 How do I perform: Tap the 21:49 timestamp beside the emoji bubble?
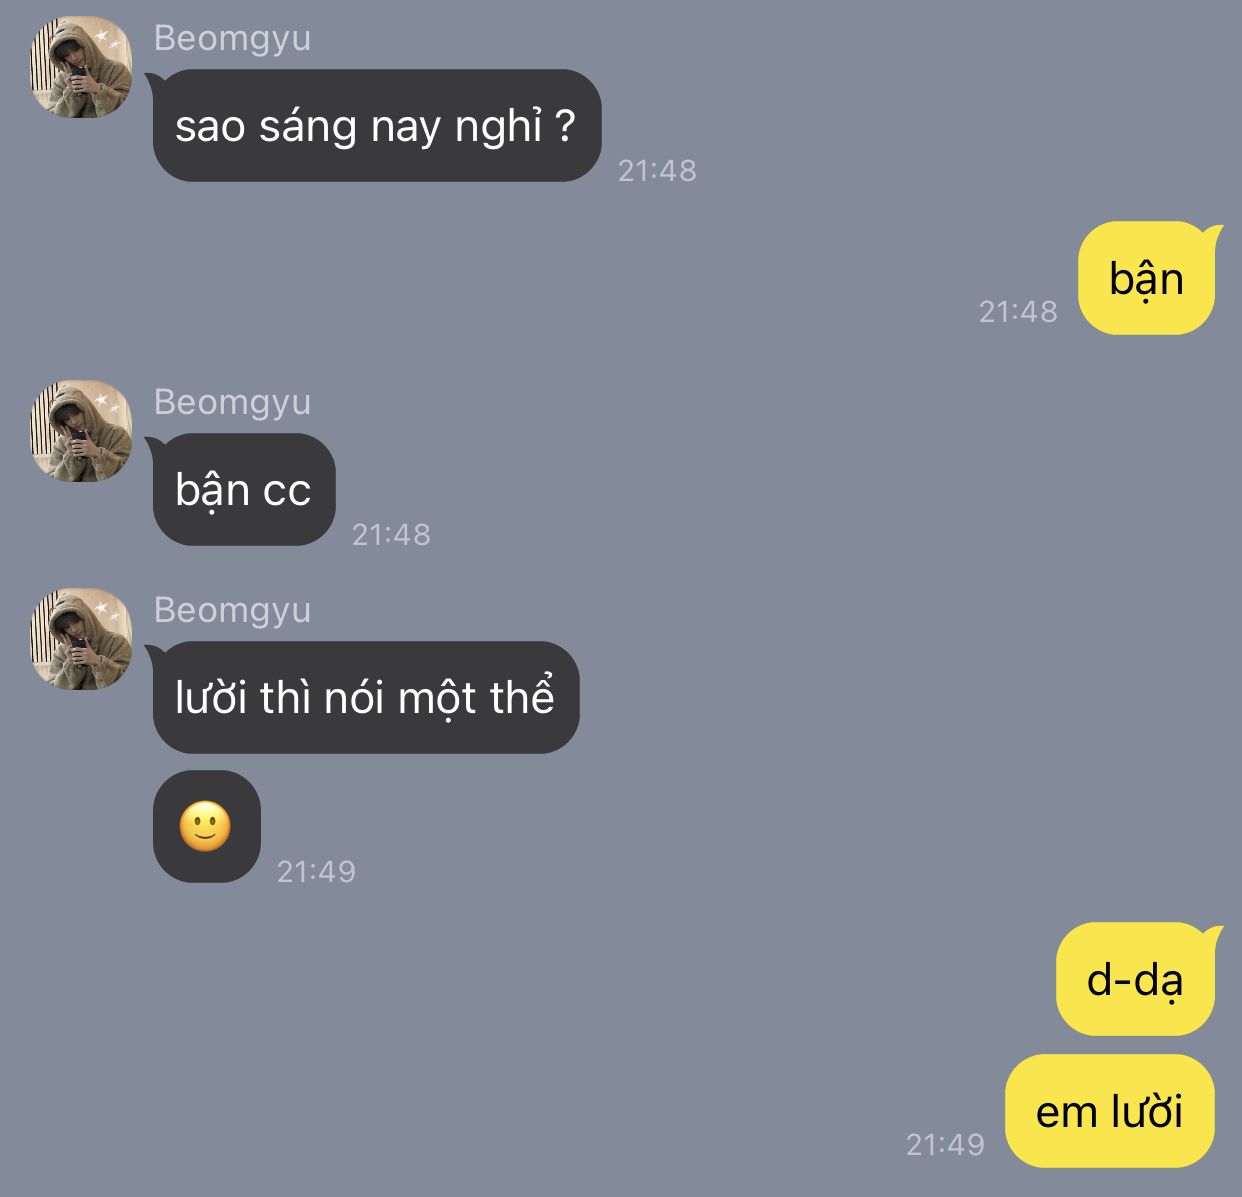pyautogui.click(x=316, y=872)
